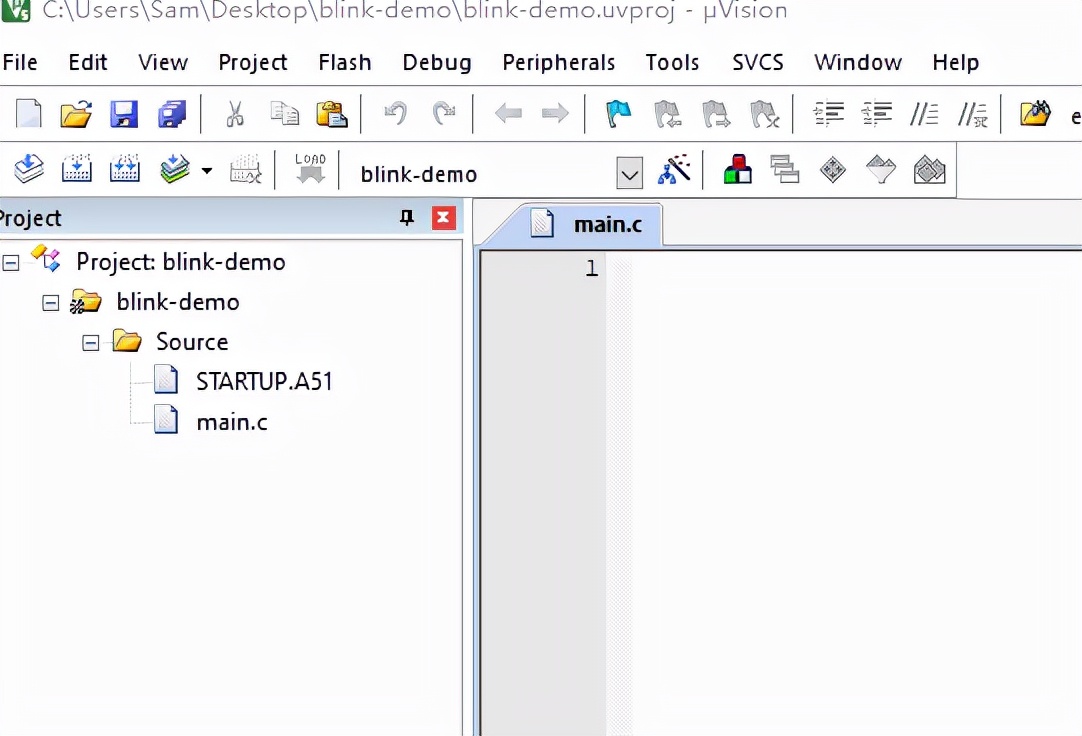1082x736 pixels.
Task: Click Select Software Packs icon
Action: (881, 170)
